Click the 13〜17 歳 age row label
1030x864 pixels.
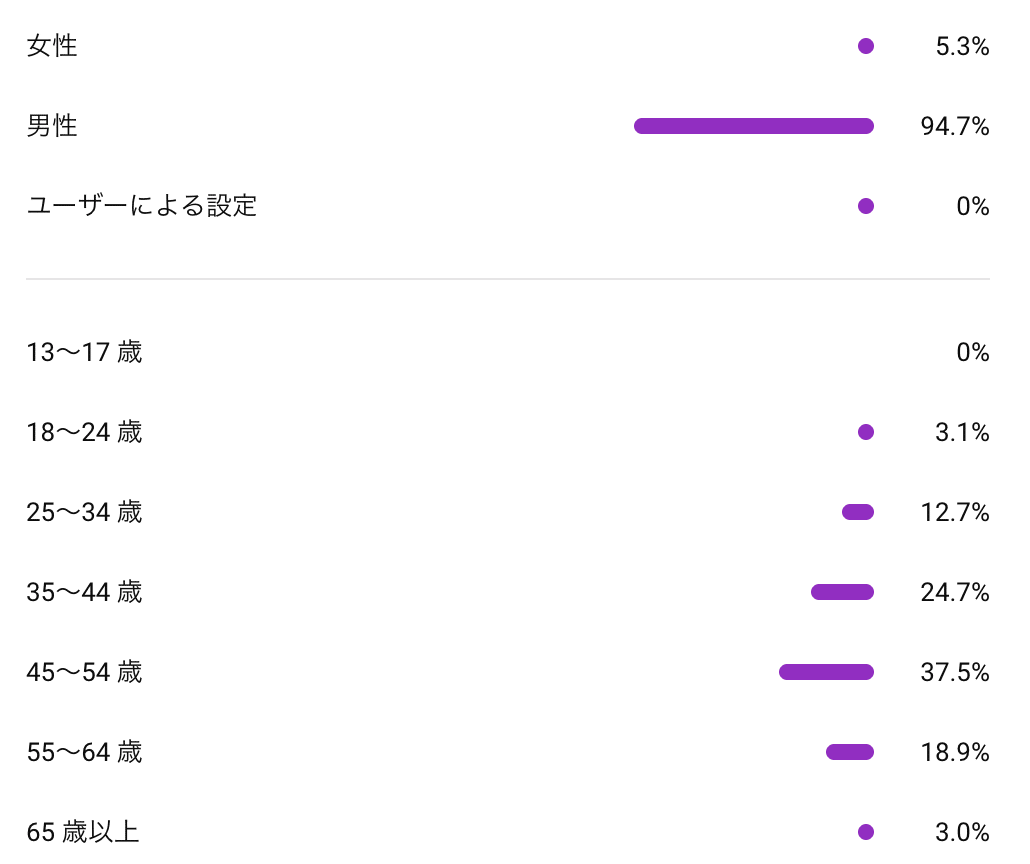click(x=84, y=353)
